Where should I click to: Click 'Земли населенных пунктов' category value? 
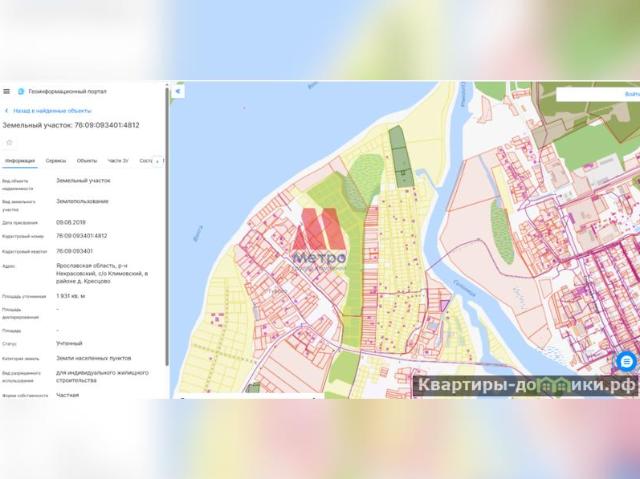coord(93,358)
